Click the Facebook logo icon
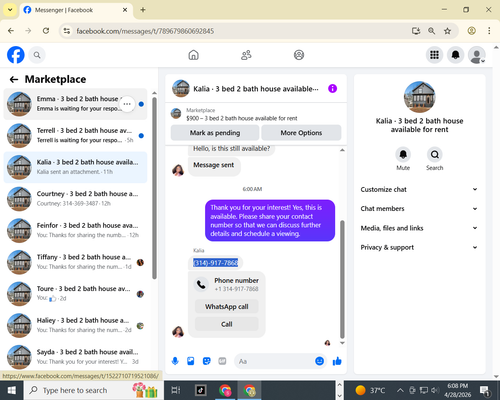500x400 pixels. click(16, 55)
